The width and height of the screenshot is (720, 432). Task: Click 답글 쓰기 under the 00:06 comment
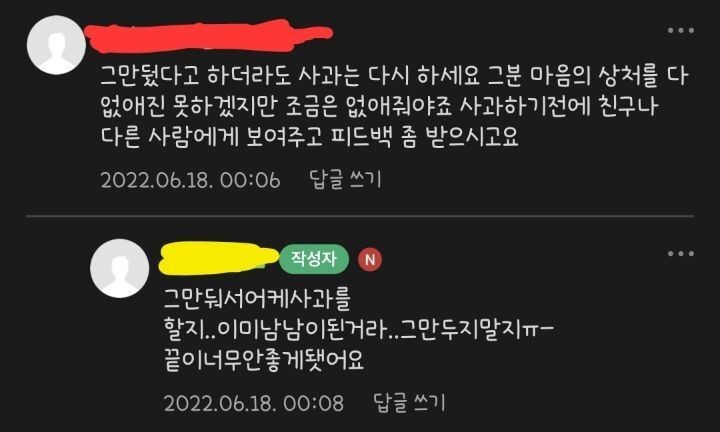tap(345, 180)
